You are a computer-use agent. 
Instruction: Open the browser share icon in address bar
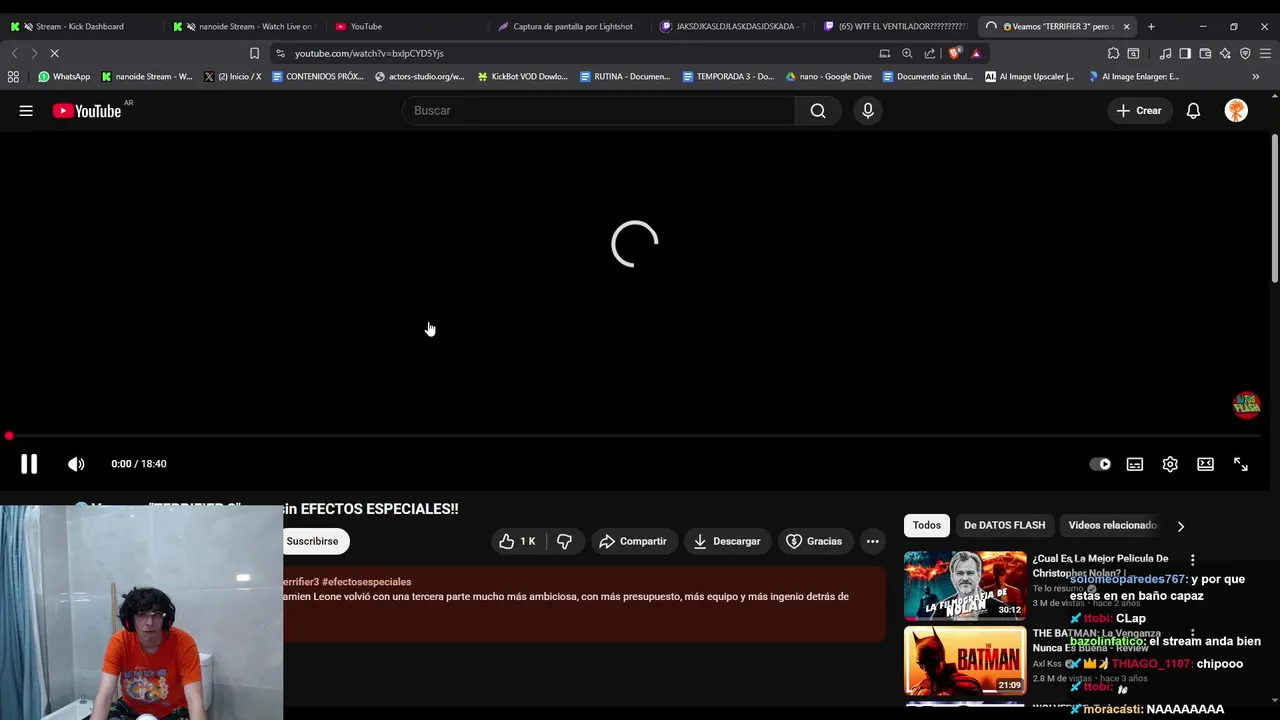tap(930, 53)
